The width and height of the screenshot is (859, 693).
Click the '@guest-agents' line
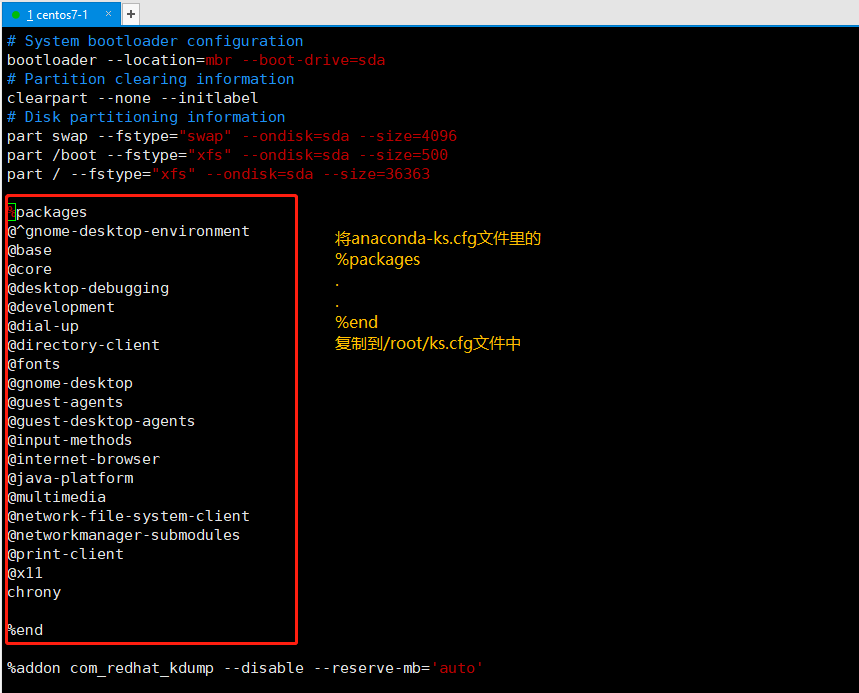tap(65, 402)
